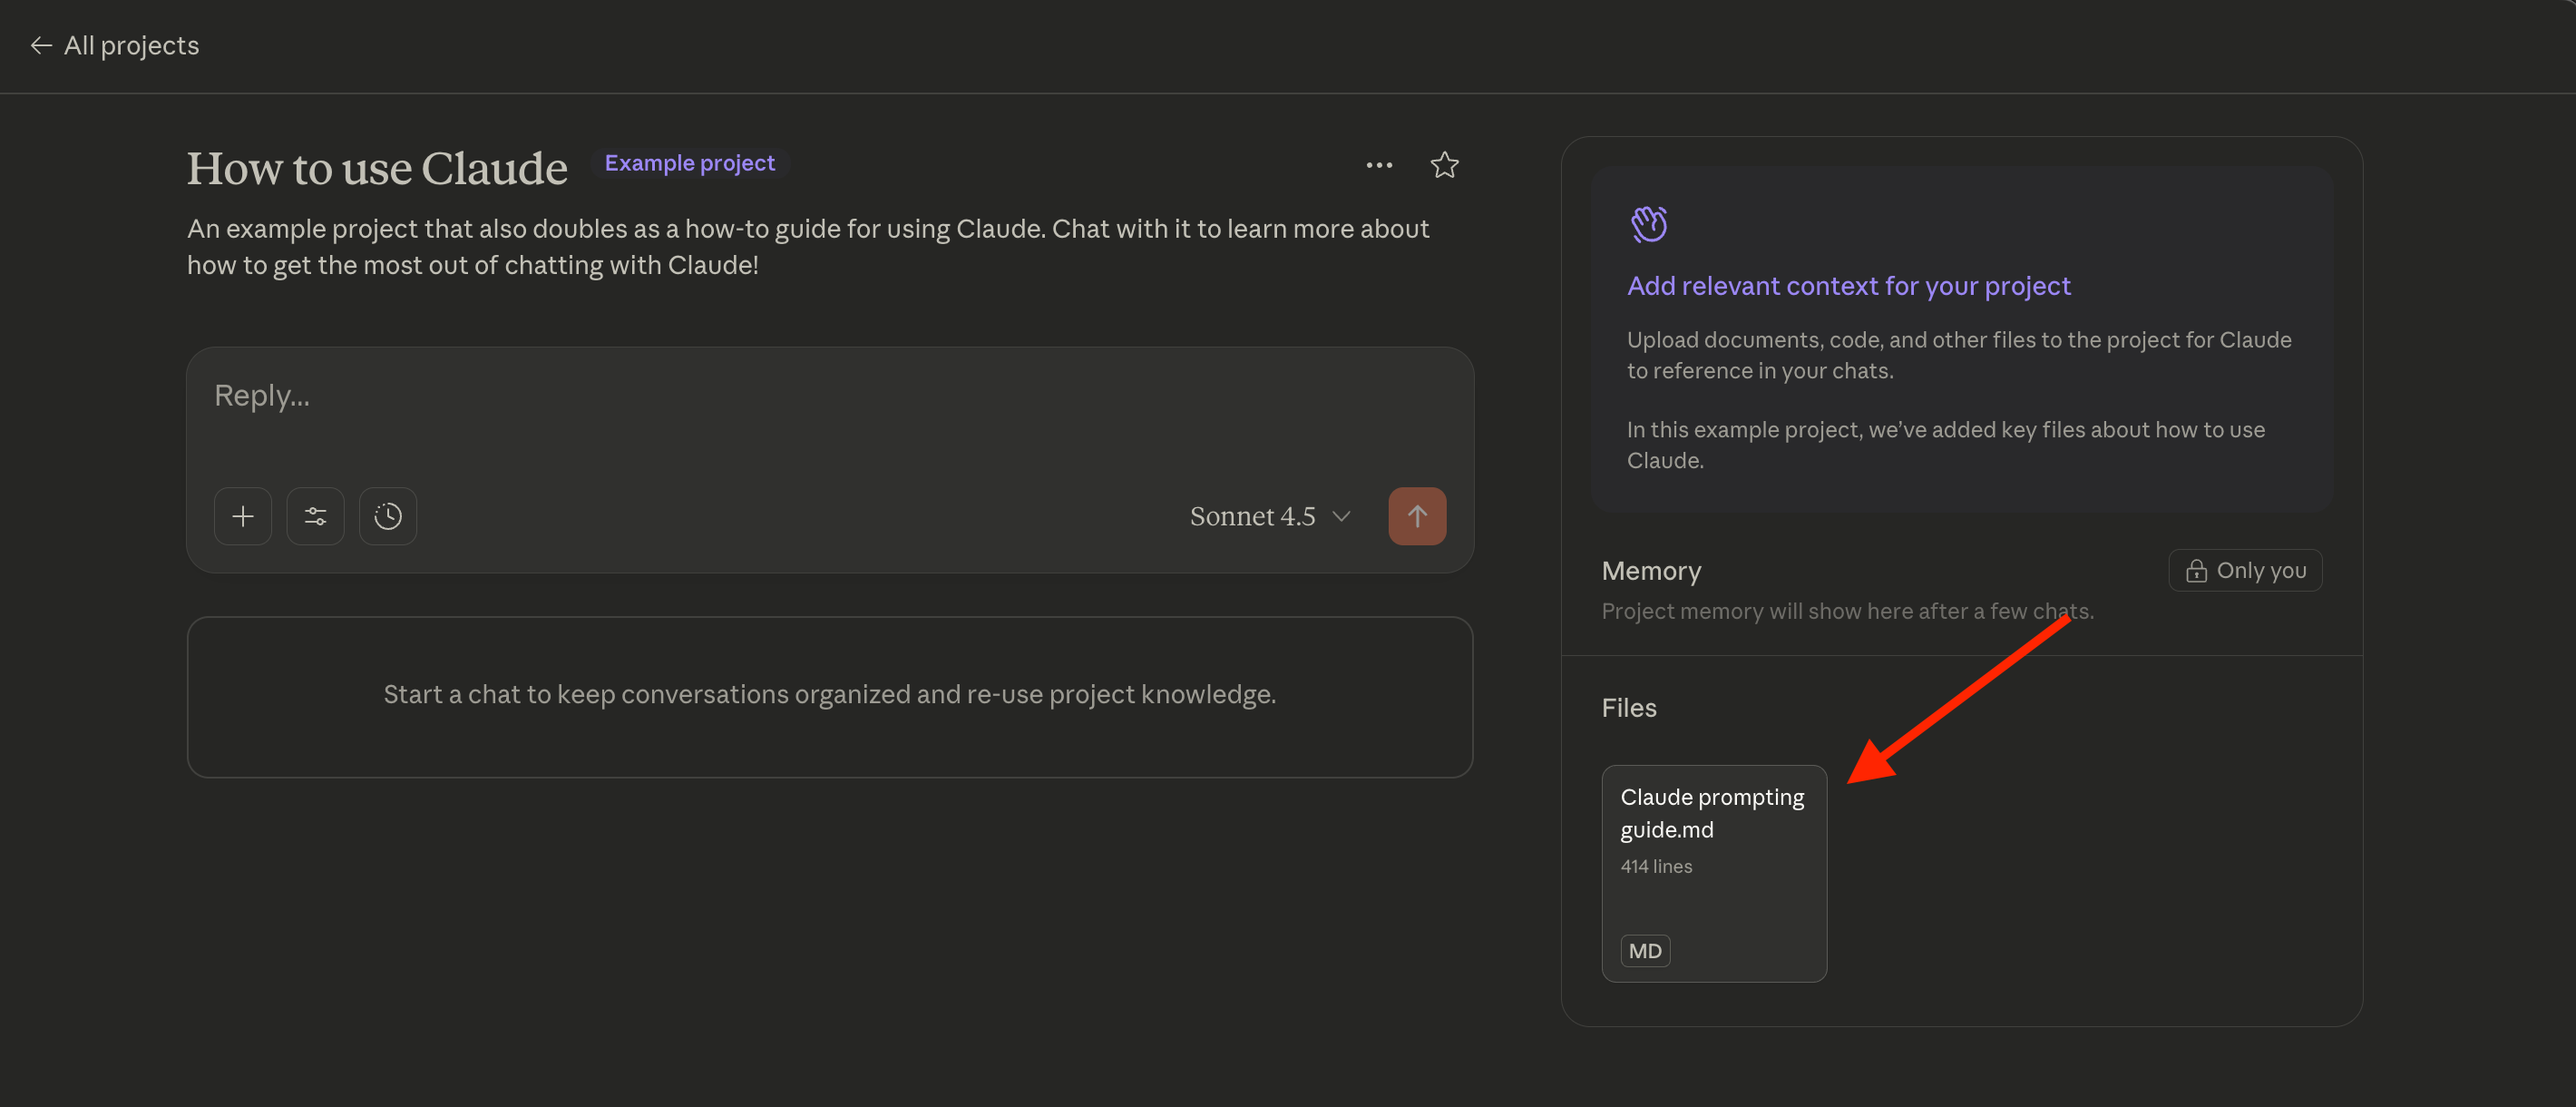Click the Example project badge
Viewport: 2576px width, 1107px height.
tap(689, 163)
